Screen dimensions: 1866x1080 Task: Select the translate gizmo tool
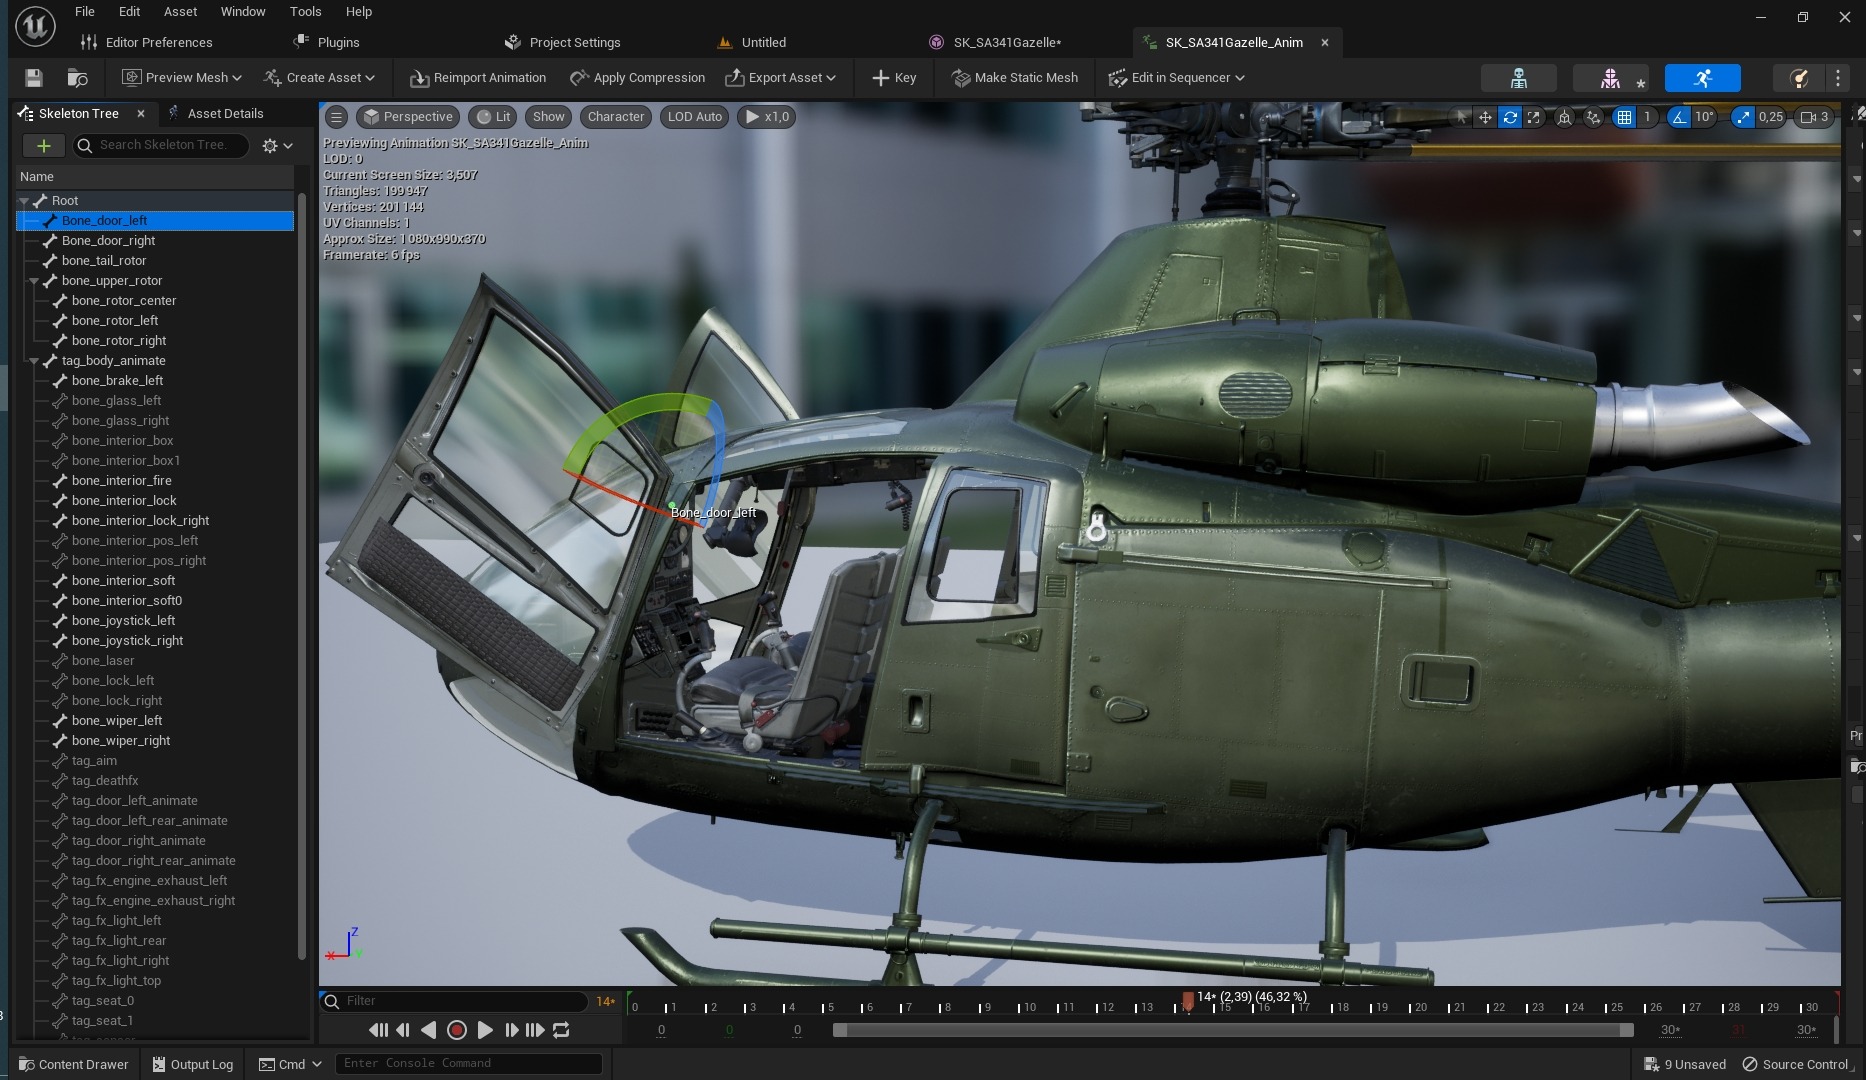coord(1485,117)
